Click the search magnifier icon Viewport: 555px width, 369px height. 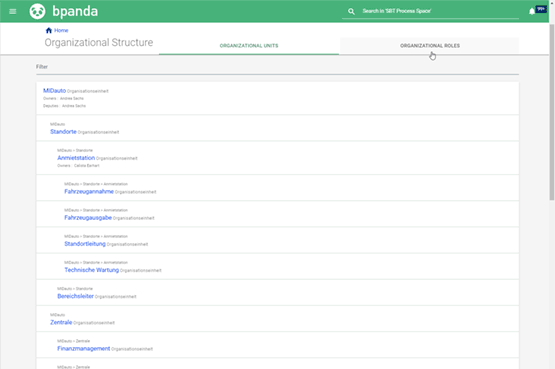coord(351,11)
